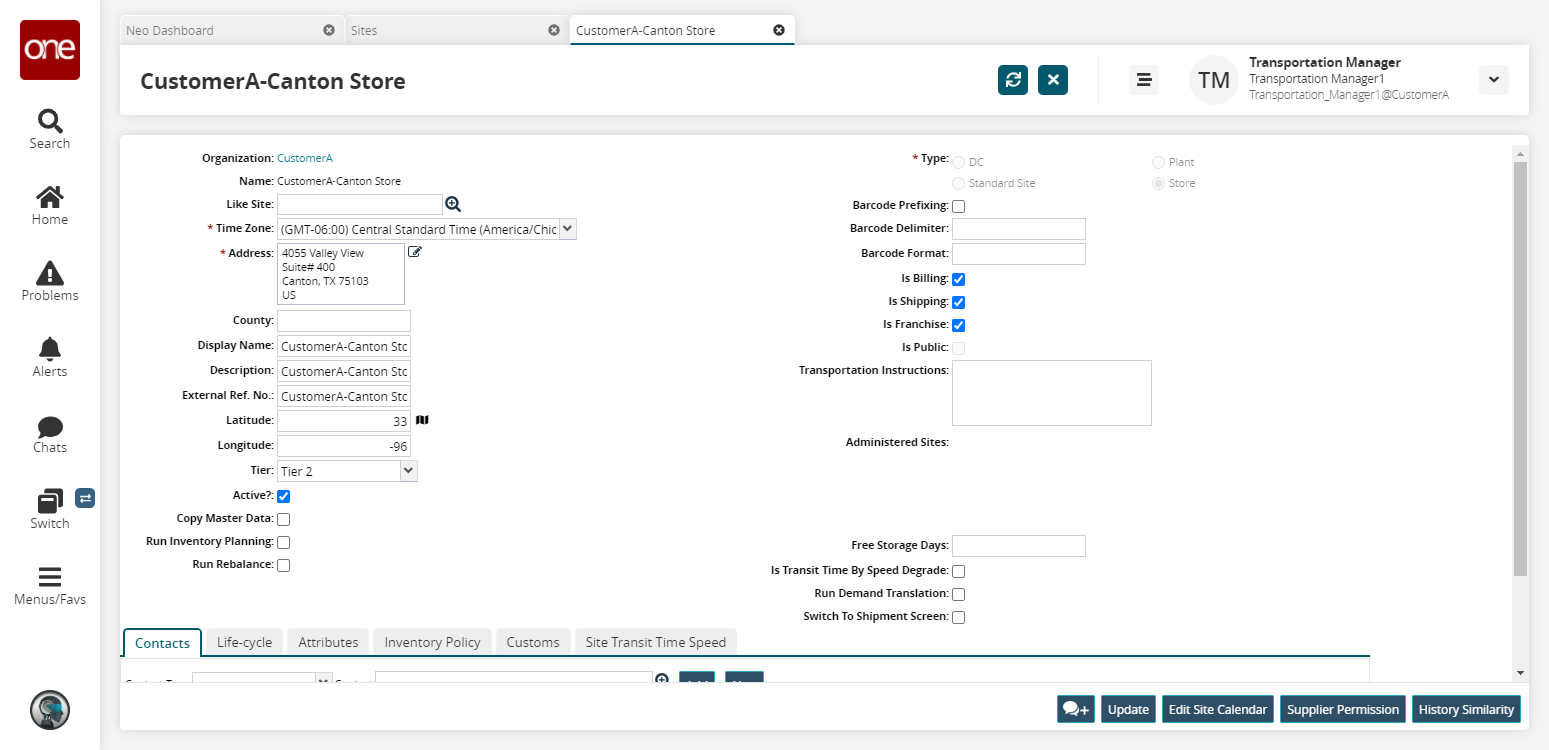The width and height of the screenshot is (1549, 750).
Task: Click the add comment chat button
Action: pyautogui.click(x=1076, y=709)
